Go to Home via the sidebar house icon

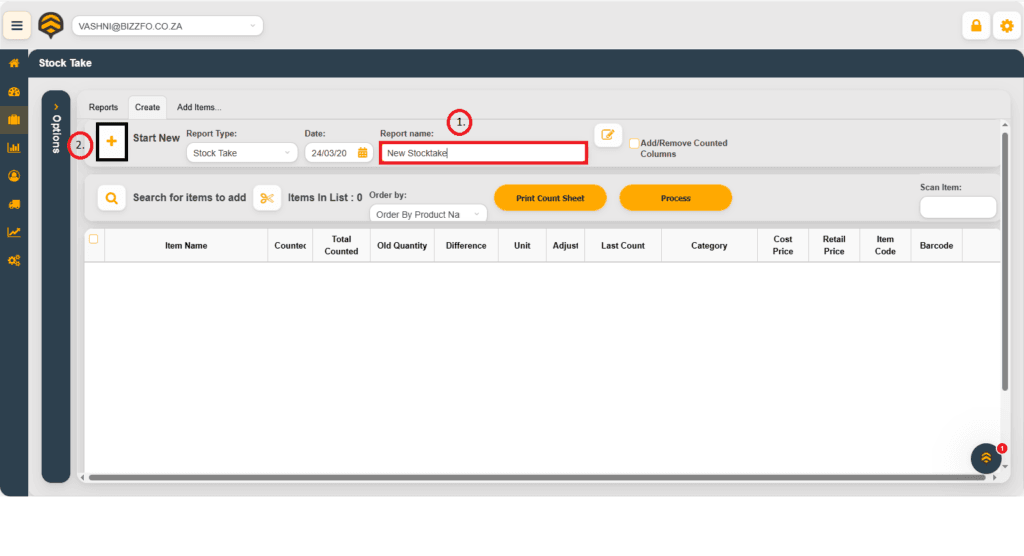[x=14, y=63]
